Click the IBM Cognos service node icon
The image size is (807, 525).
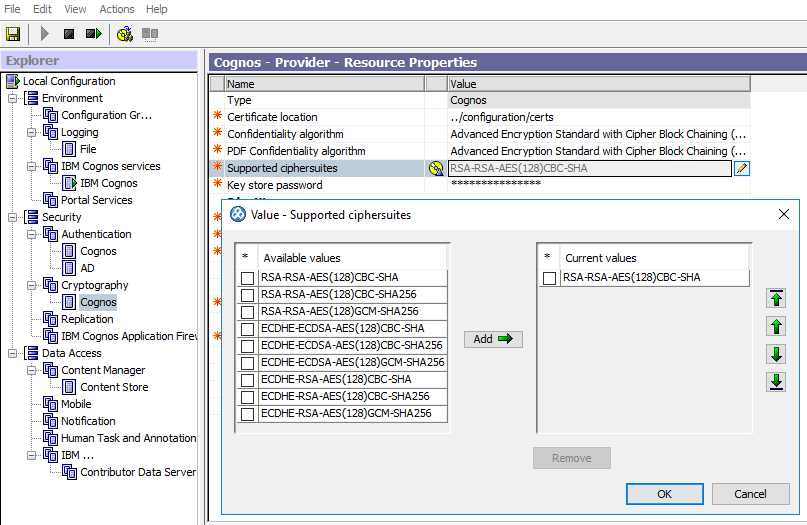[x=69, y=183]
